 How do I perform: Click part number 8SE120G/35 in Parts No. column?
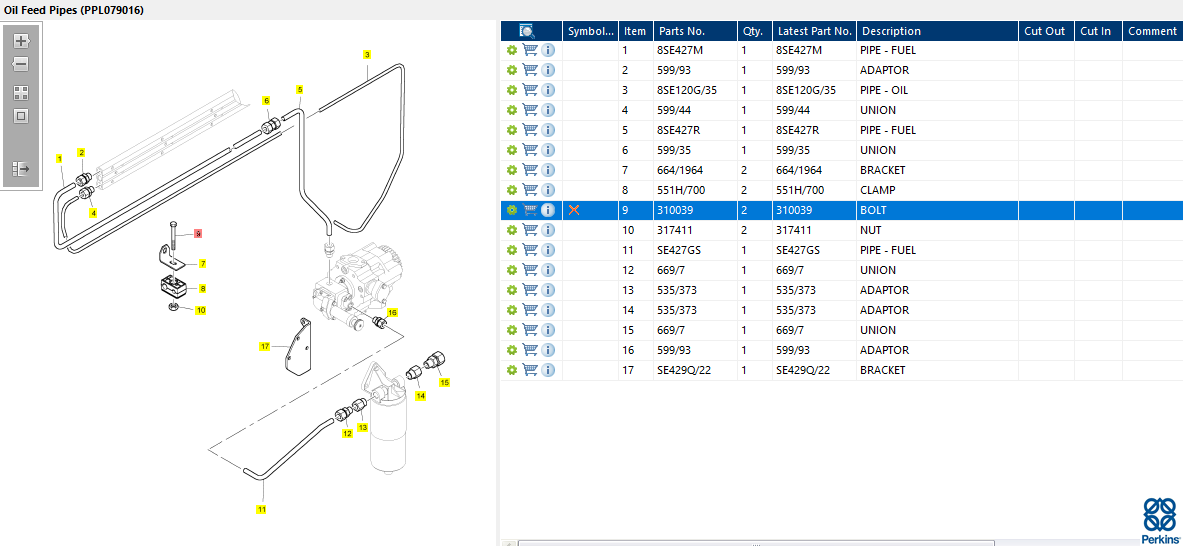(687, 90)
